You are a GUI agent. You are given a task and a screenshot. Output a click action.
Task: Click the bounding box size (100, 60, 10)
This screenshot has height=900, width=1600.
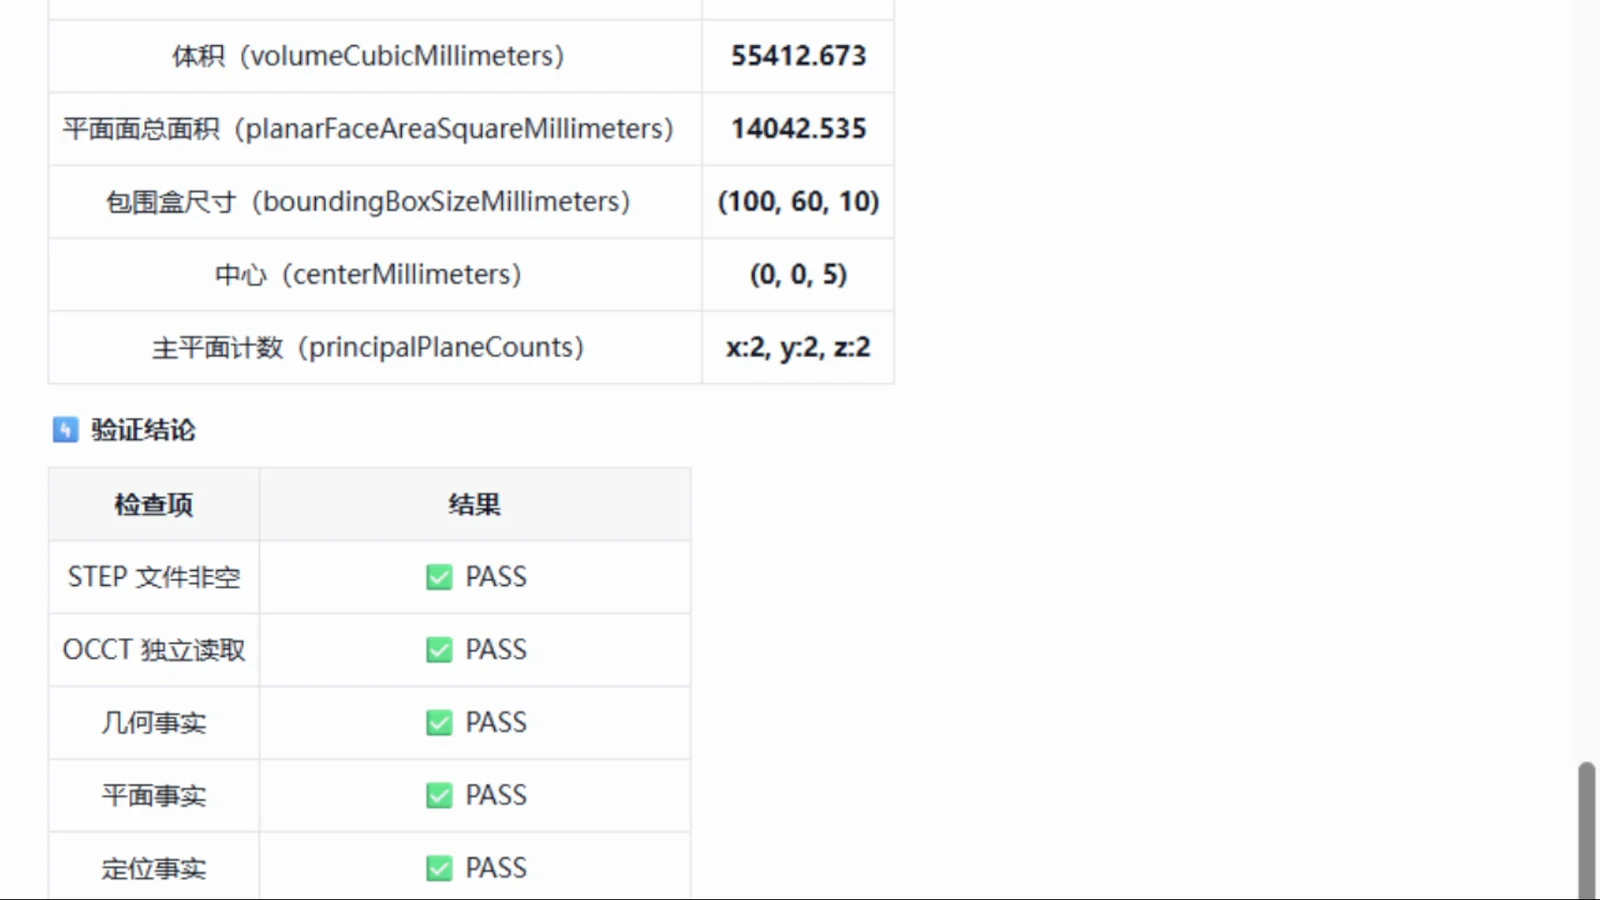pyautogui.click(x=798, y=202)
